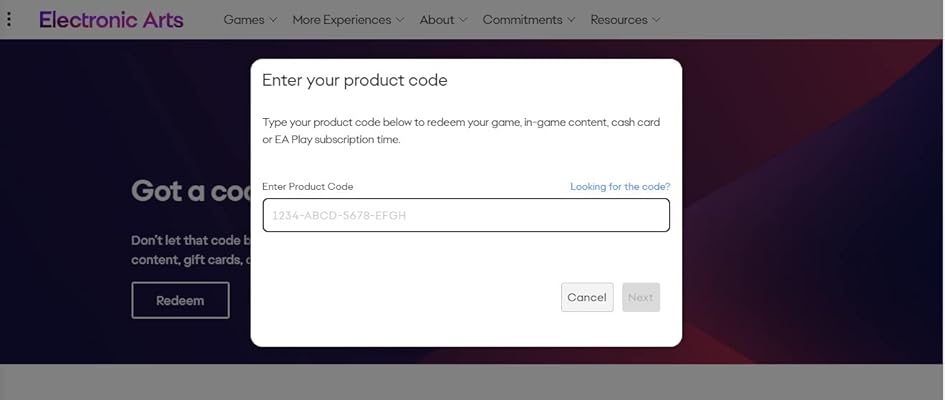Expand the Resources chevron arrow
The height and width of the screenshot is (400, 945).
point(656,20)
